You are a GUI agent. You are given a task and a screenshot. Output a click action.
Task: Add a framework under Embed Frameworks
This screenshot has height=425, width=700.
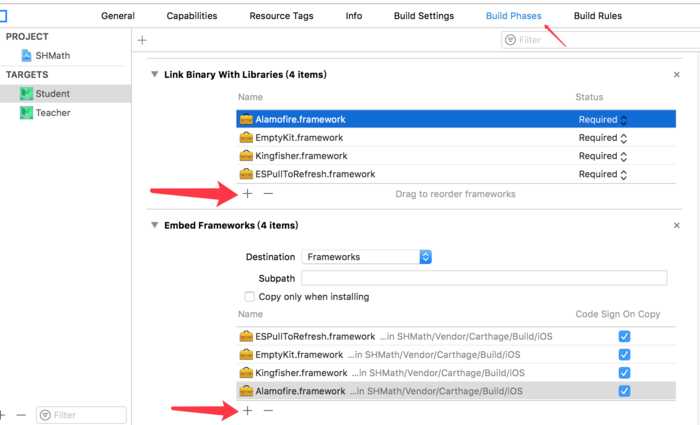tap(247, 411)
